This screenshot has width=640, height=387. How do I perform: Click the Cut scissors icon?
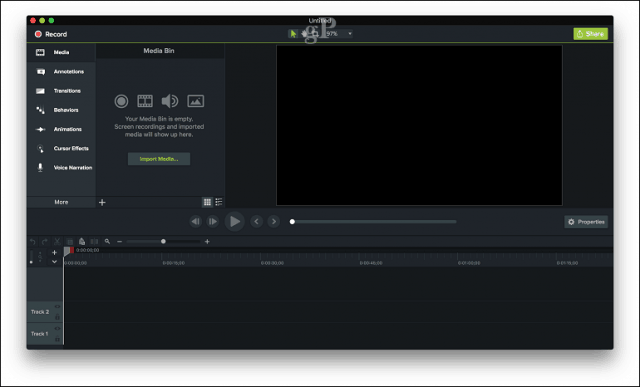click(57, 242)
